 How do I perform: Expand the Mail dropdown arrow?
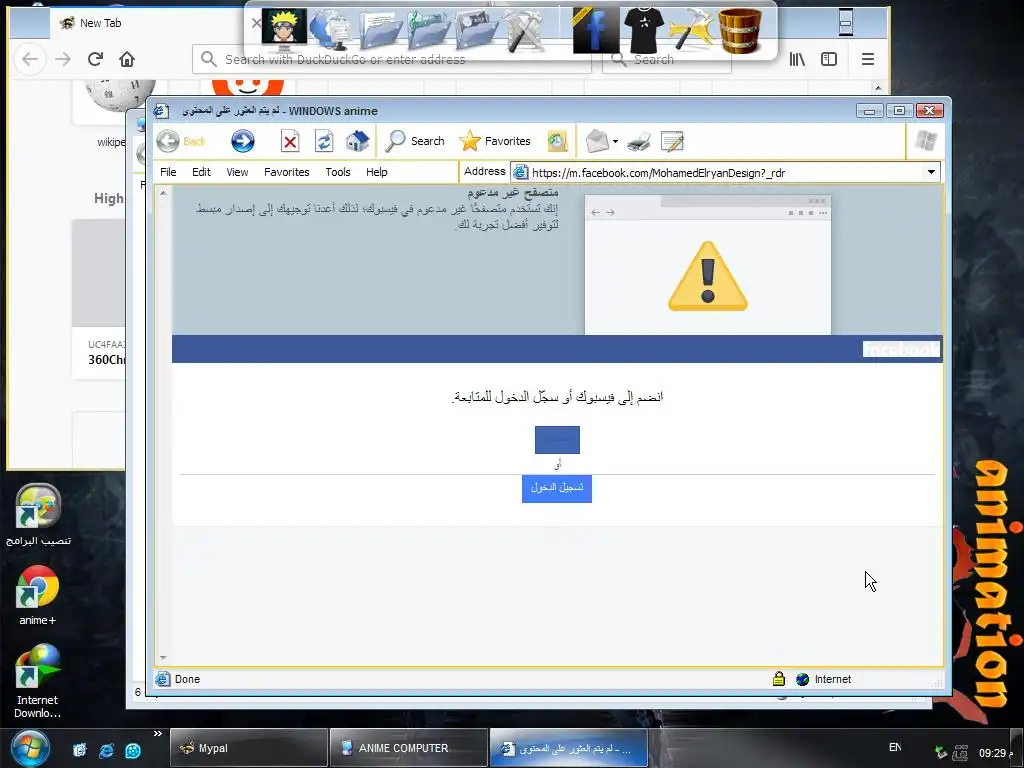[615, 141]
